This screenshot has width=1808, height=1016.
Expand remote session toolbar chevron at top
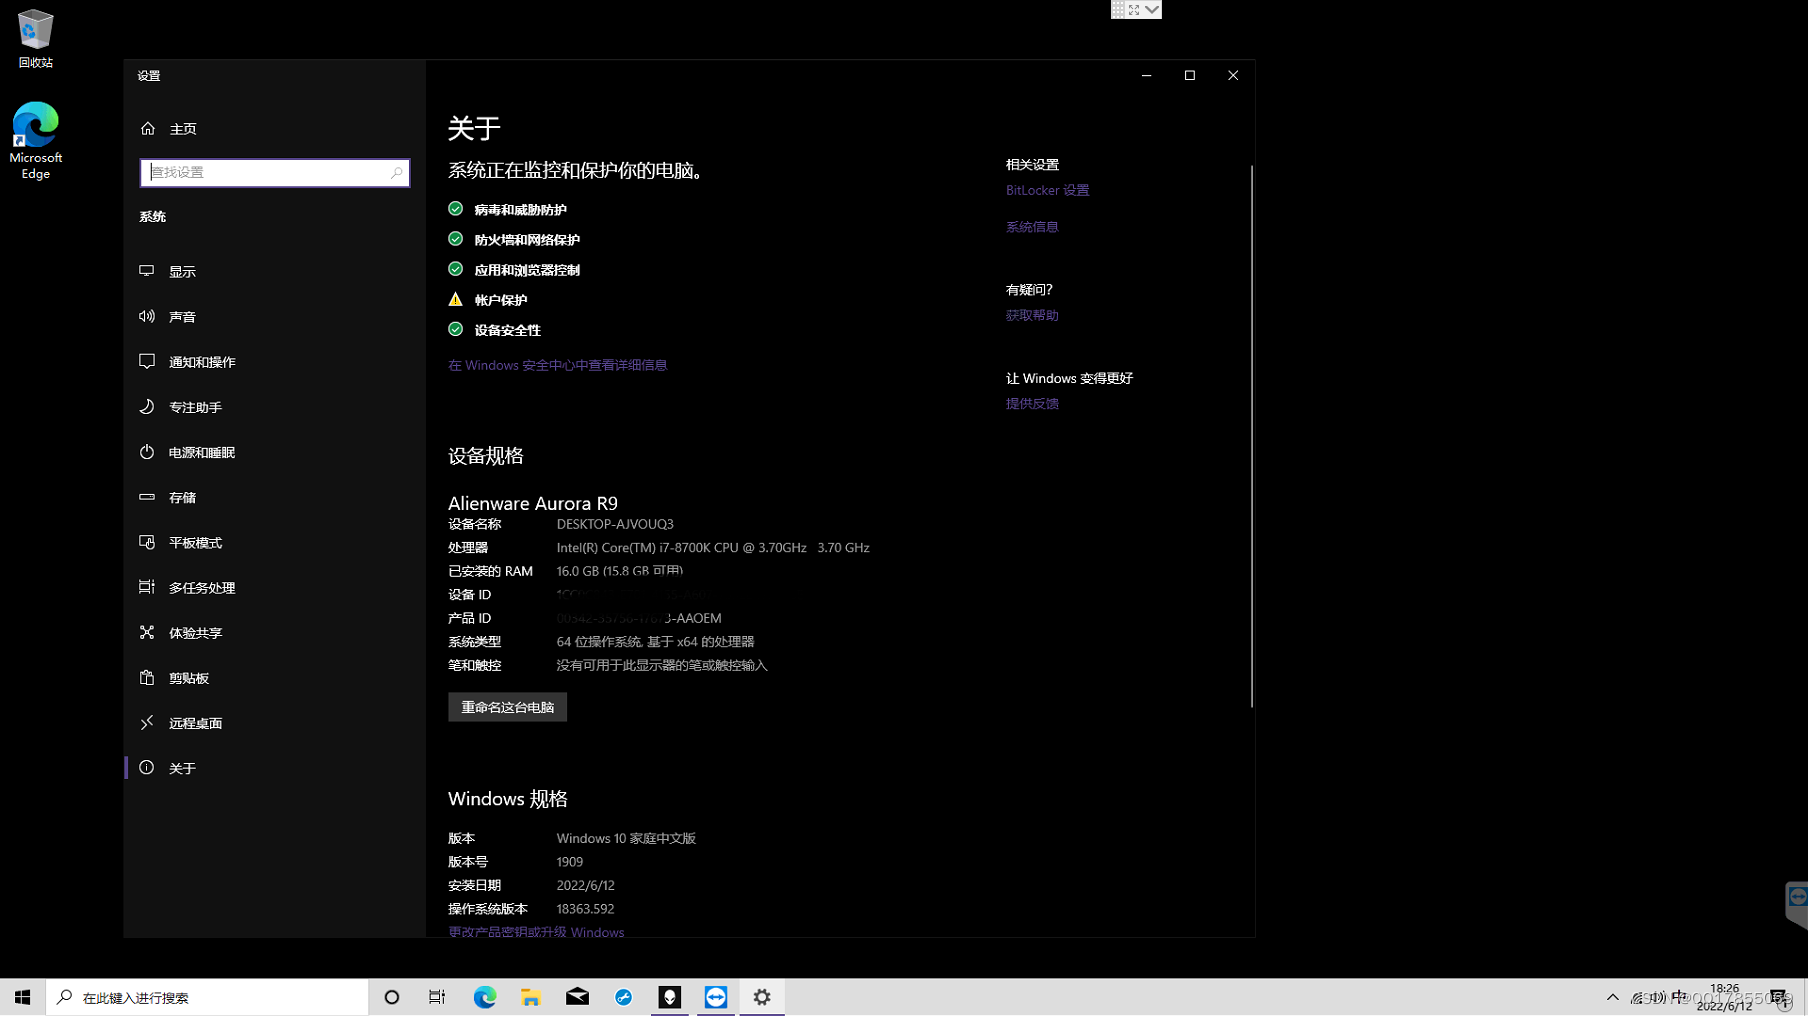tap(1152, 9)
